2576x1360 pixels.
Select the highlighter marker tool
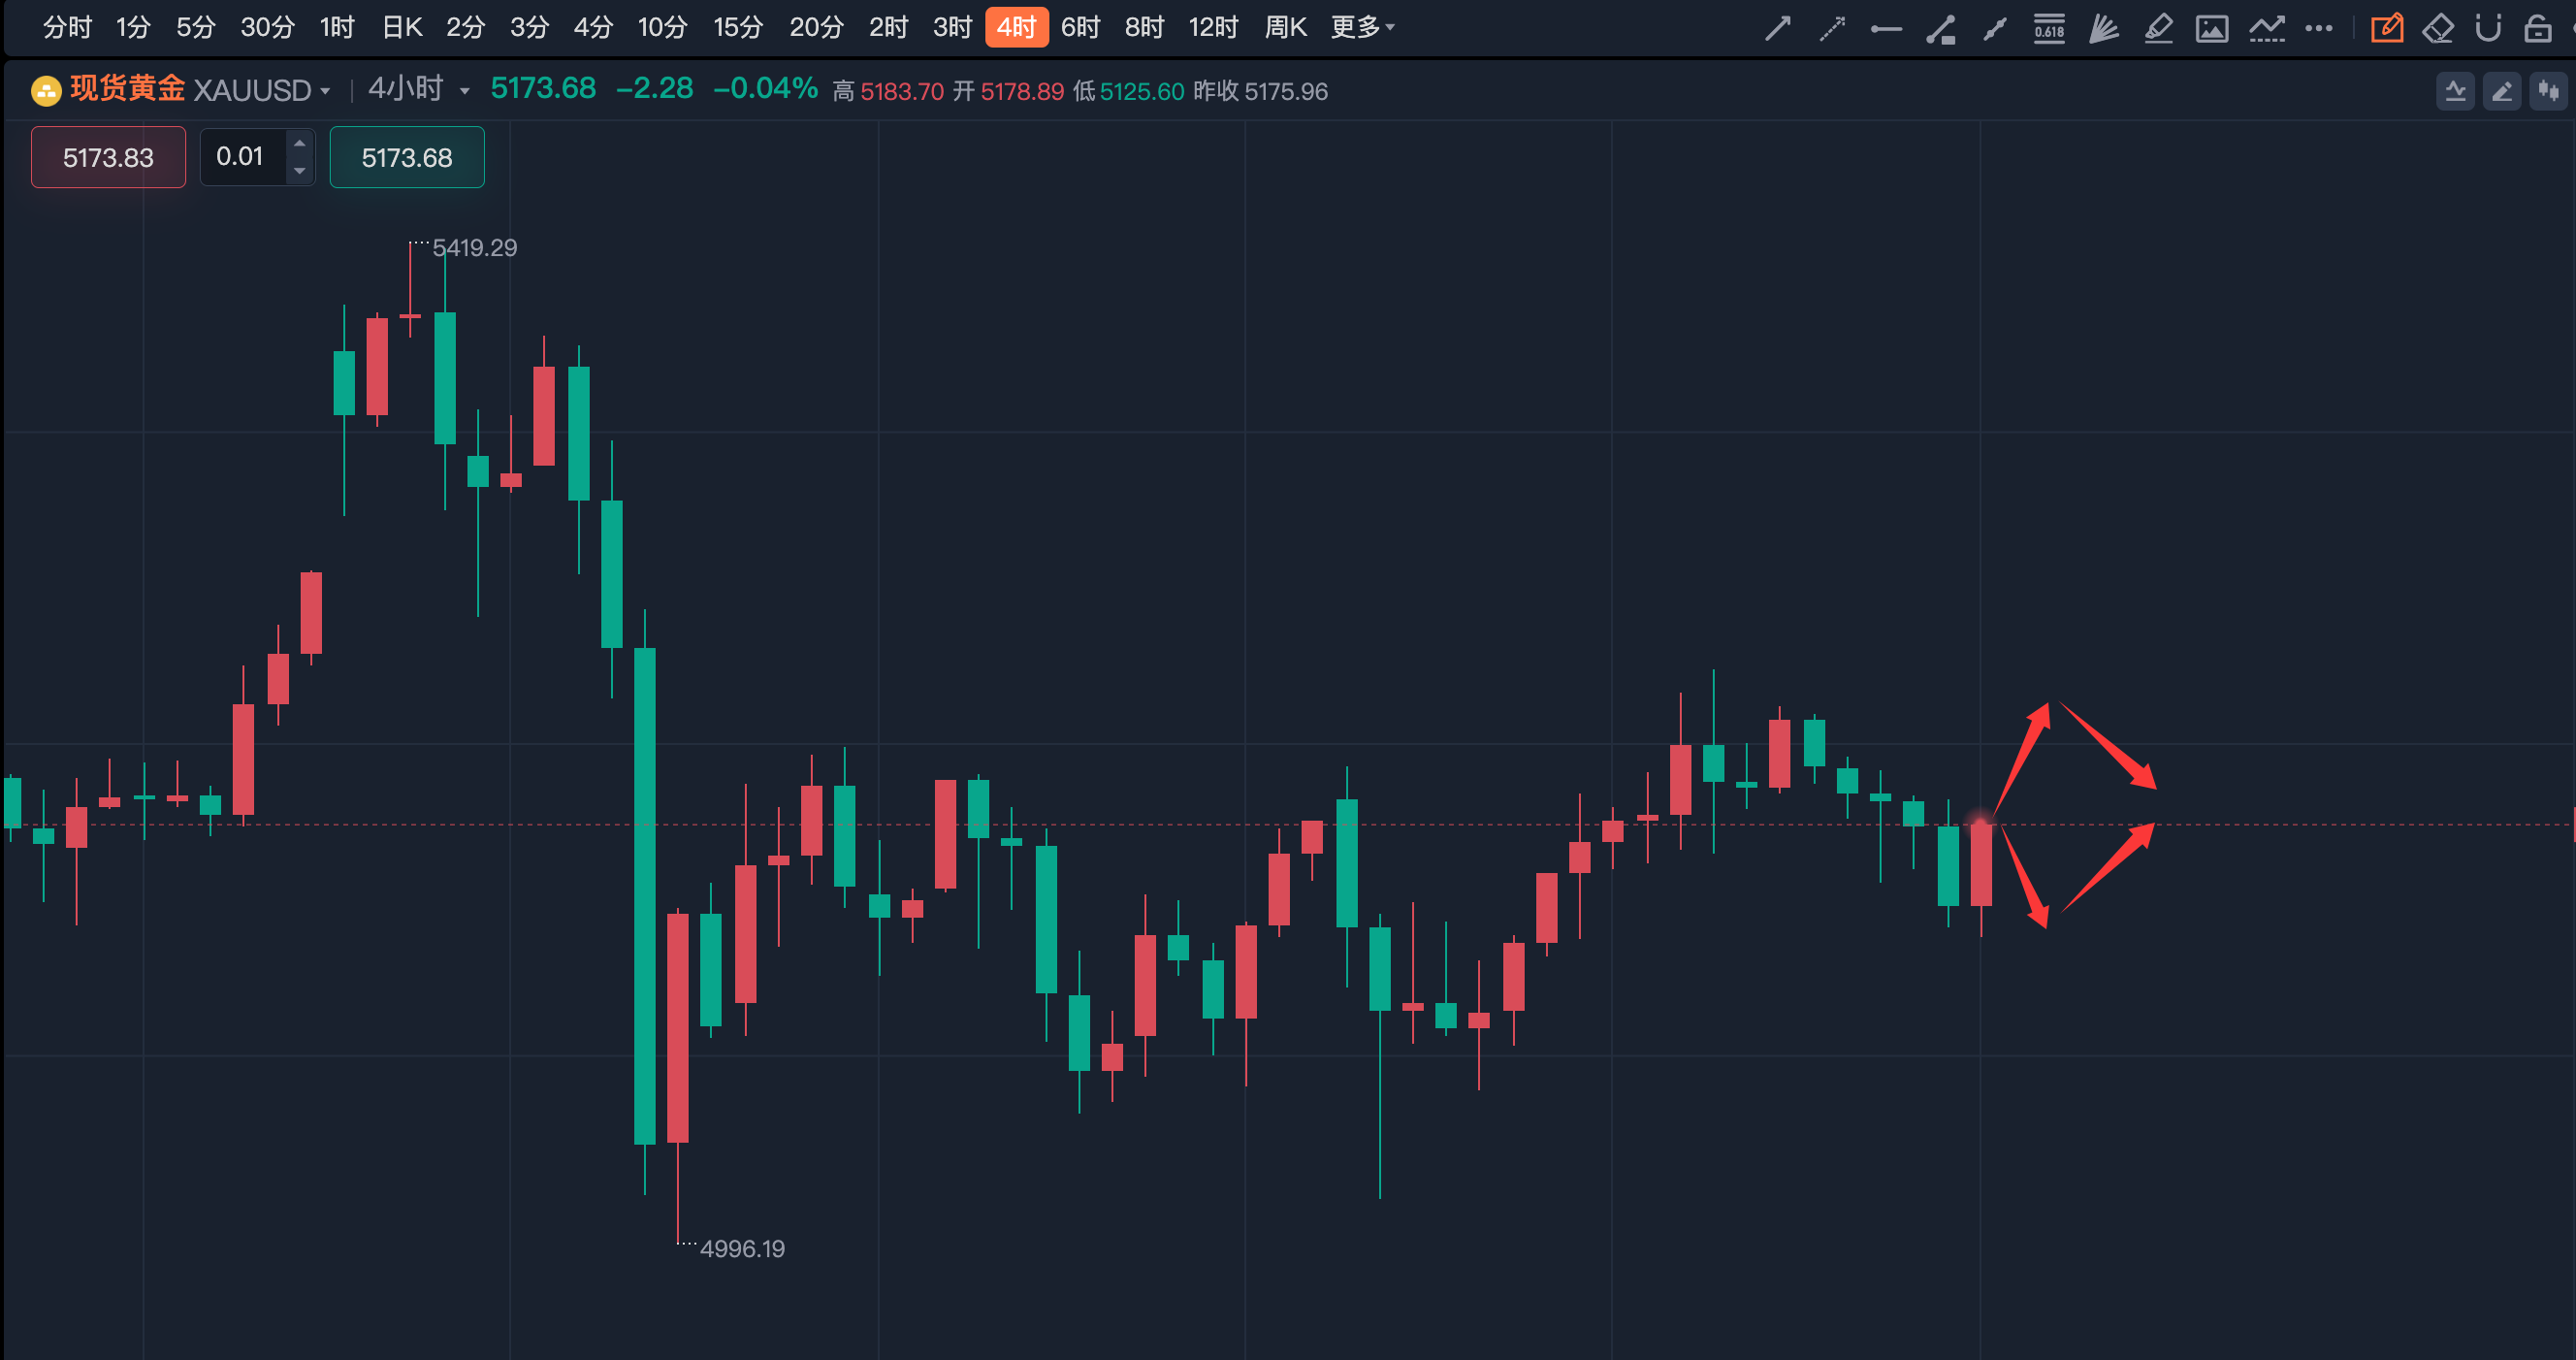pyautogui.click(x=2158, y=28)
